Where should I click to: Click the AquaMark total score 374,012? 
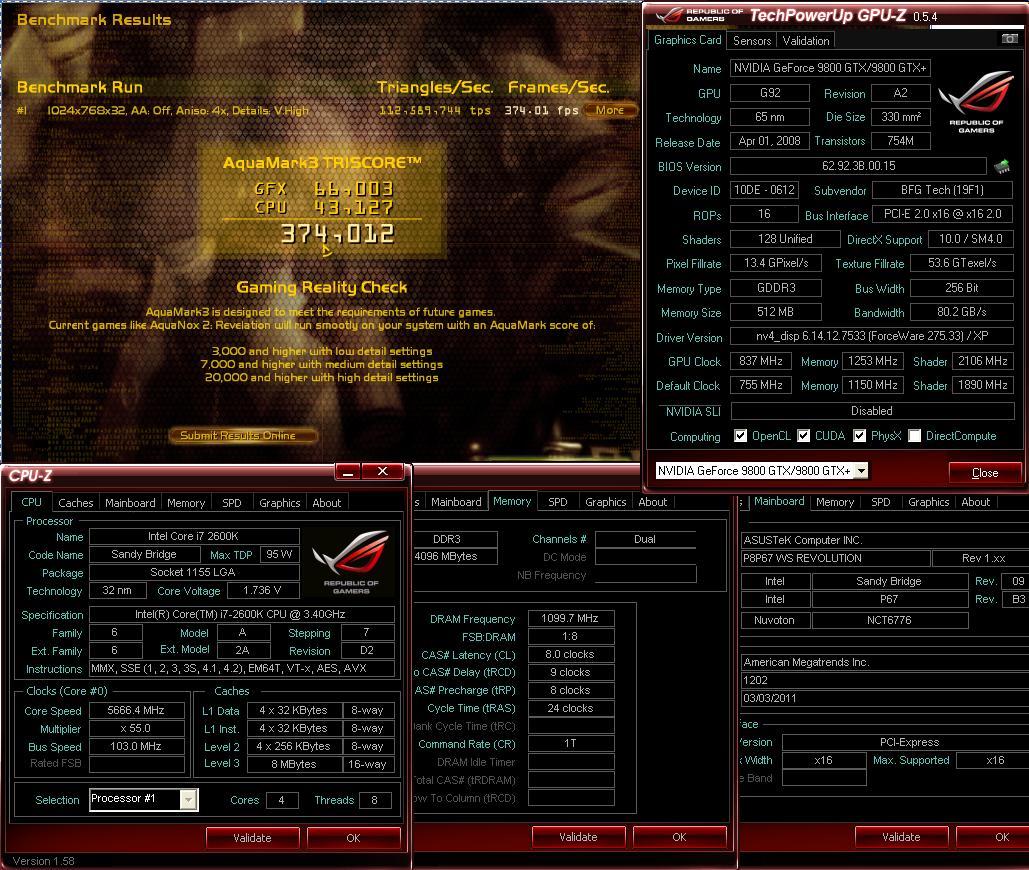click(337, 234)
